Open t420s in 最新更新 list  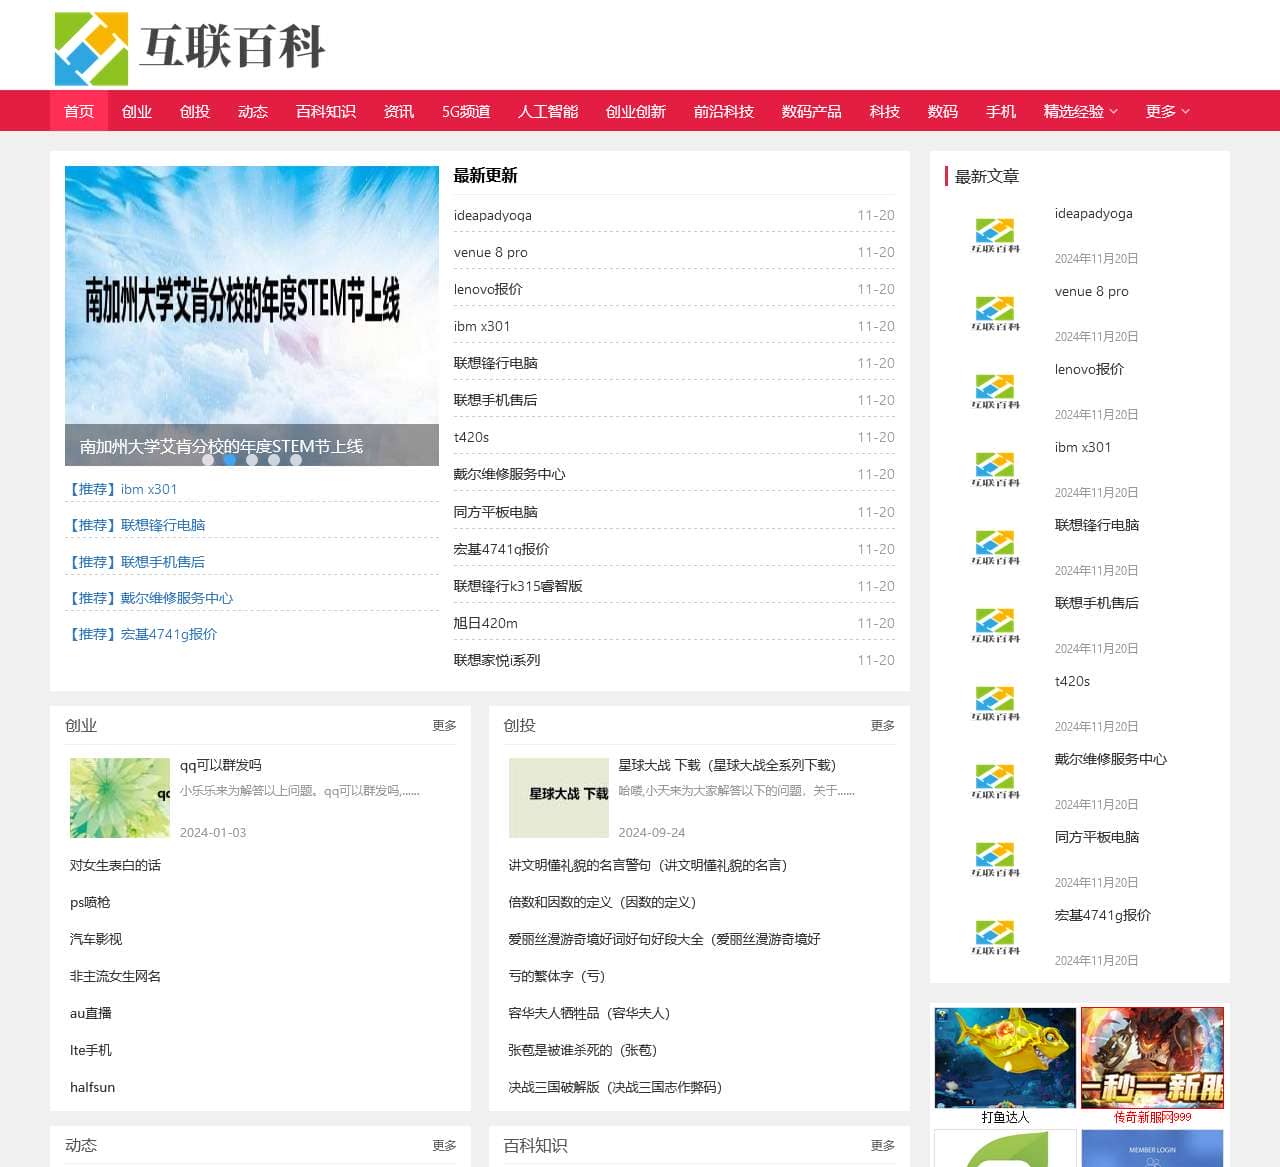pos(471,437)
